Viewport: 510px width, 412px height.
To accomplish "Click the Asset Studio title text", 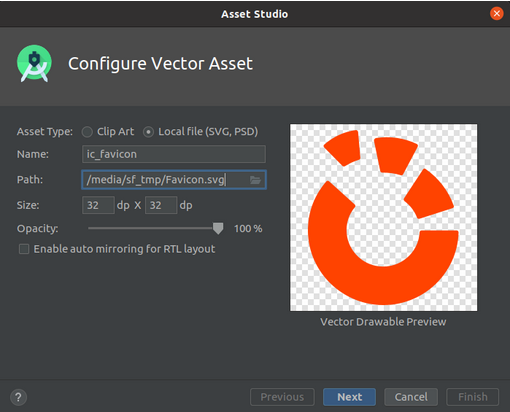I will (255, 14).
